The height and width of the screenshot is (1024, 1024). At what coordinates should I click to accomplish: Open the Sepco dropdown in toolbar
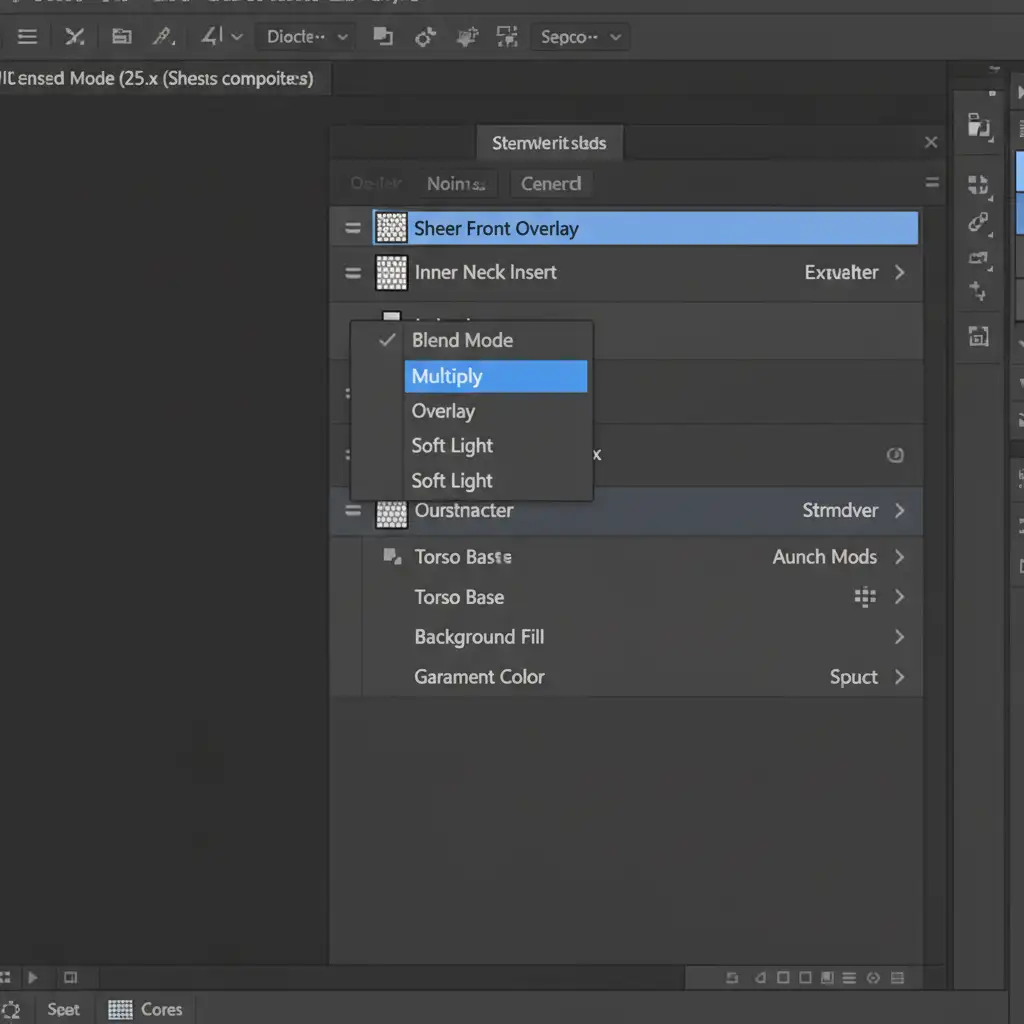[580, 37]
